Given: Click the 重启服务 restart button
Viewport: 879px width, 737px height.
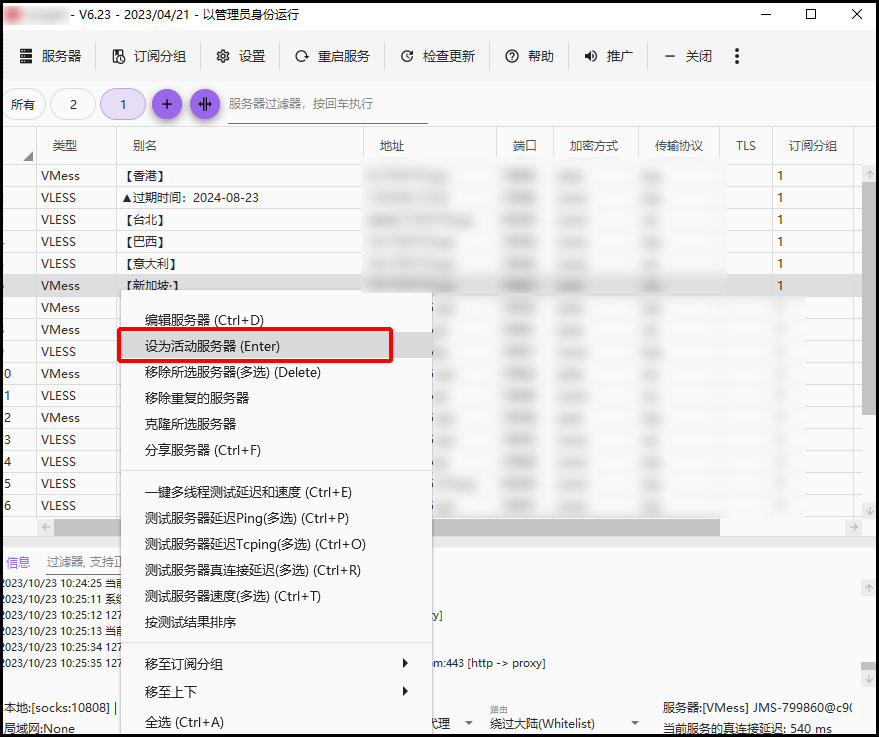Looking at the screenshot, I should [332, 57].
